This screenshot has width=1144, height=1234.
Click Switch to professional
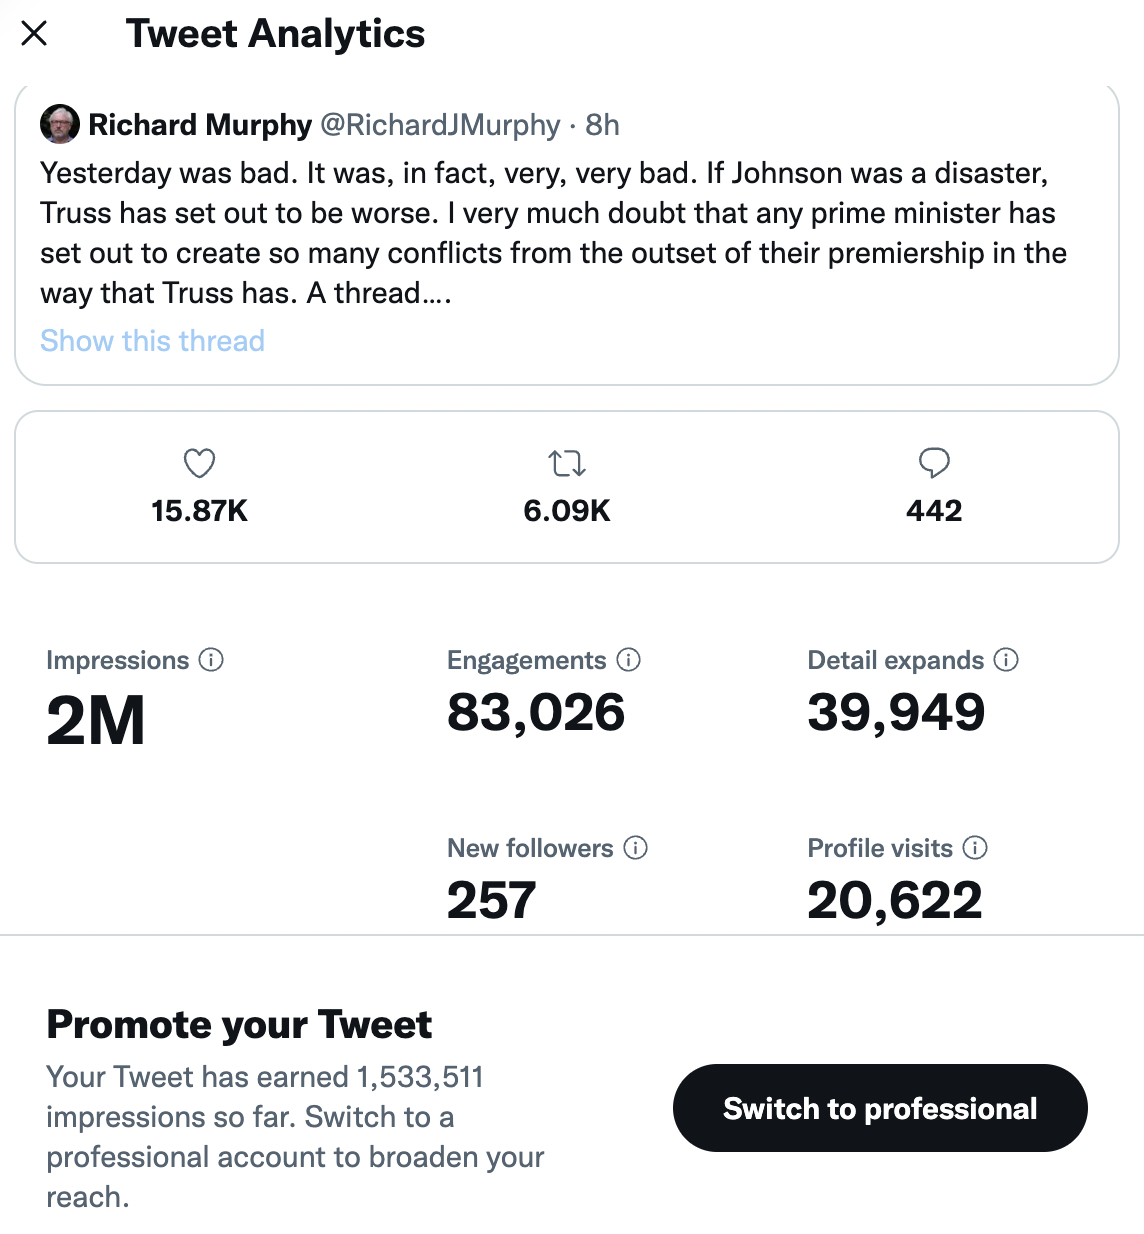point(880,1108)
